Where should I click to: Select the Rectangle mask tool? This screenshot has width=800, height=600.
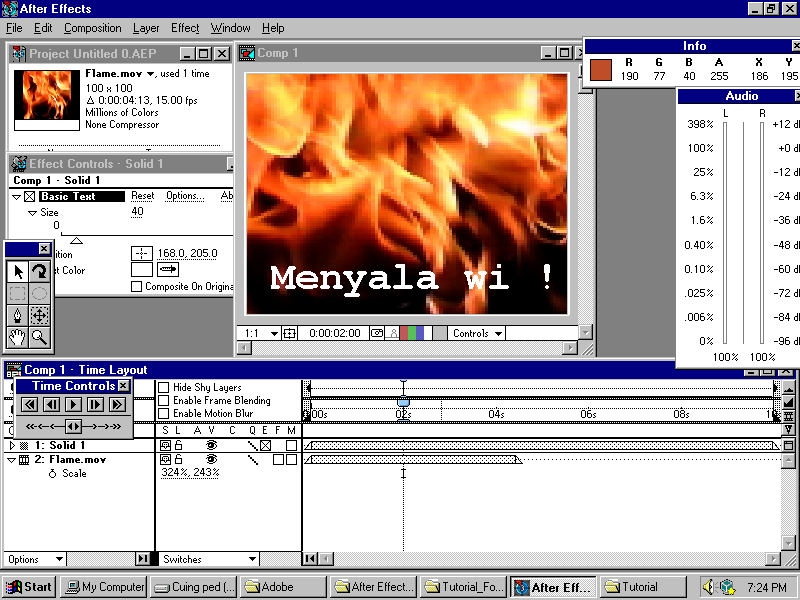point(17,293)
